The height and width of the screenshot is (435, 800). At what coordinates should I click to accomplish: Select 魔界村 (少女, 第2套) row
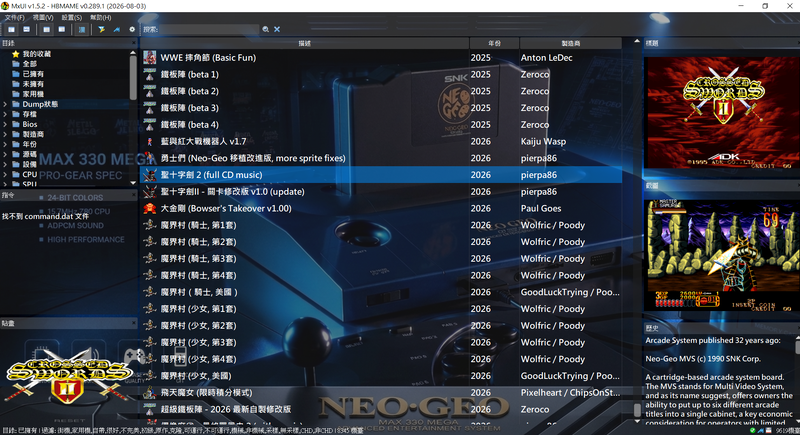[x=381, y=326]
